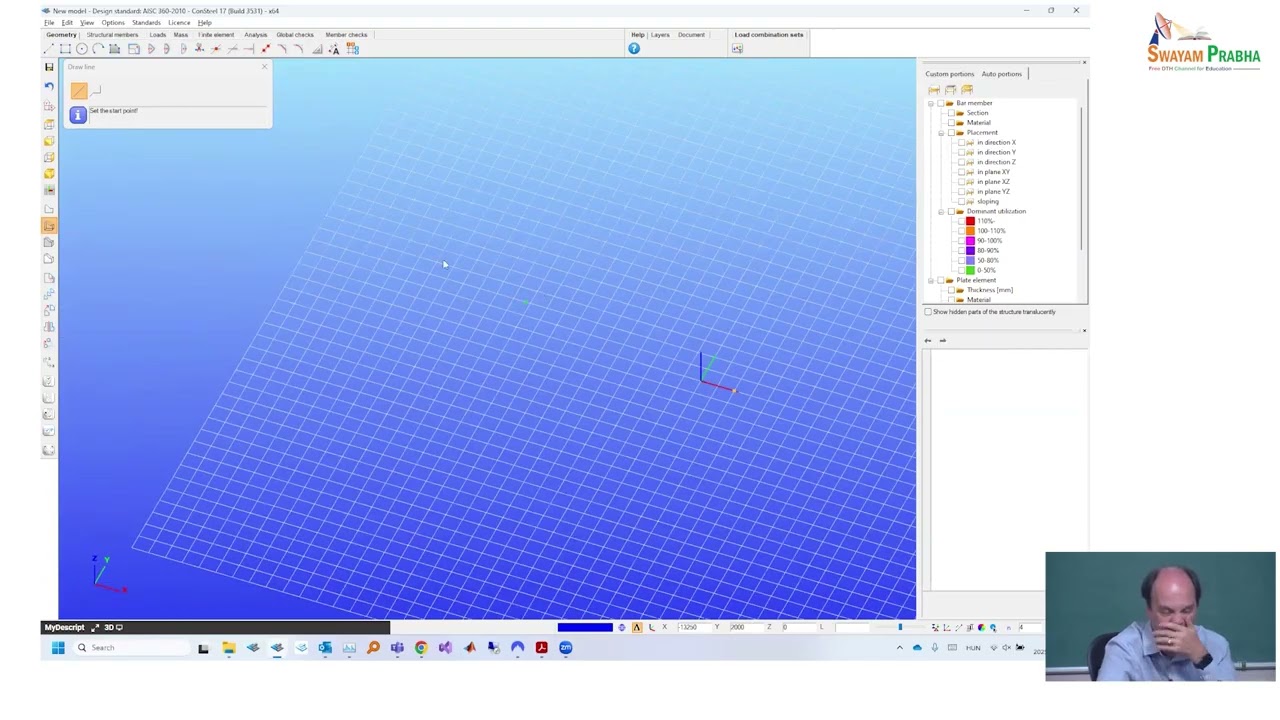Click the first portion icon above the tree
This screenshot has height=720, width=1280.
(x=934, y=90)
